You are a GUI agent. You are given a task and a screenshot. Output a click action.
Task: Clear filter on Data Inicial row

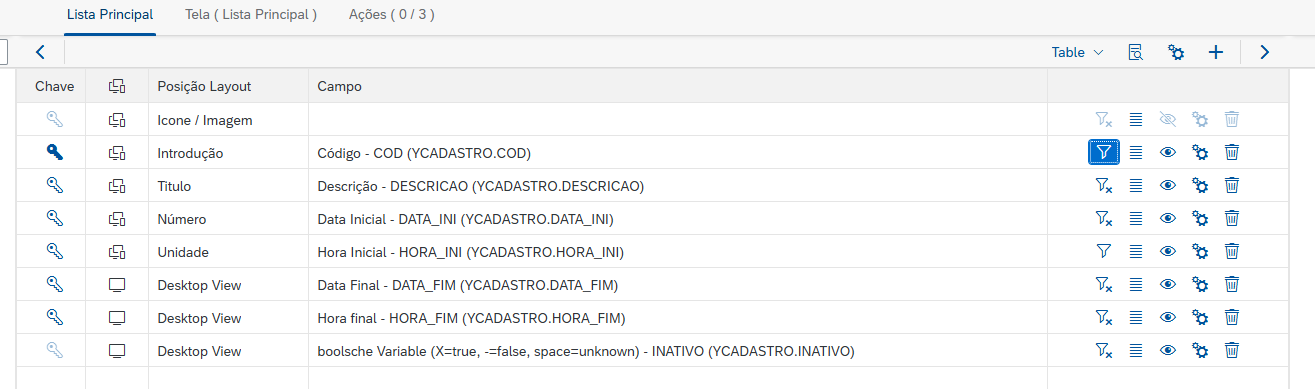click(1104, 219)
